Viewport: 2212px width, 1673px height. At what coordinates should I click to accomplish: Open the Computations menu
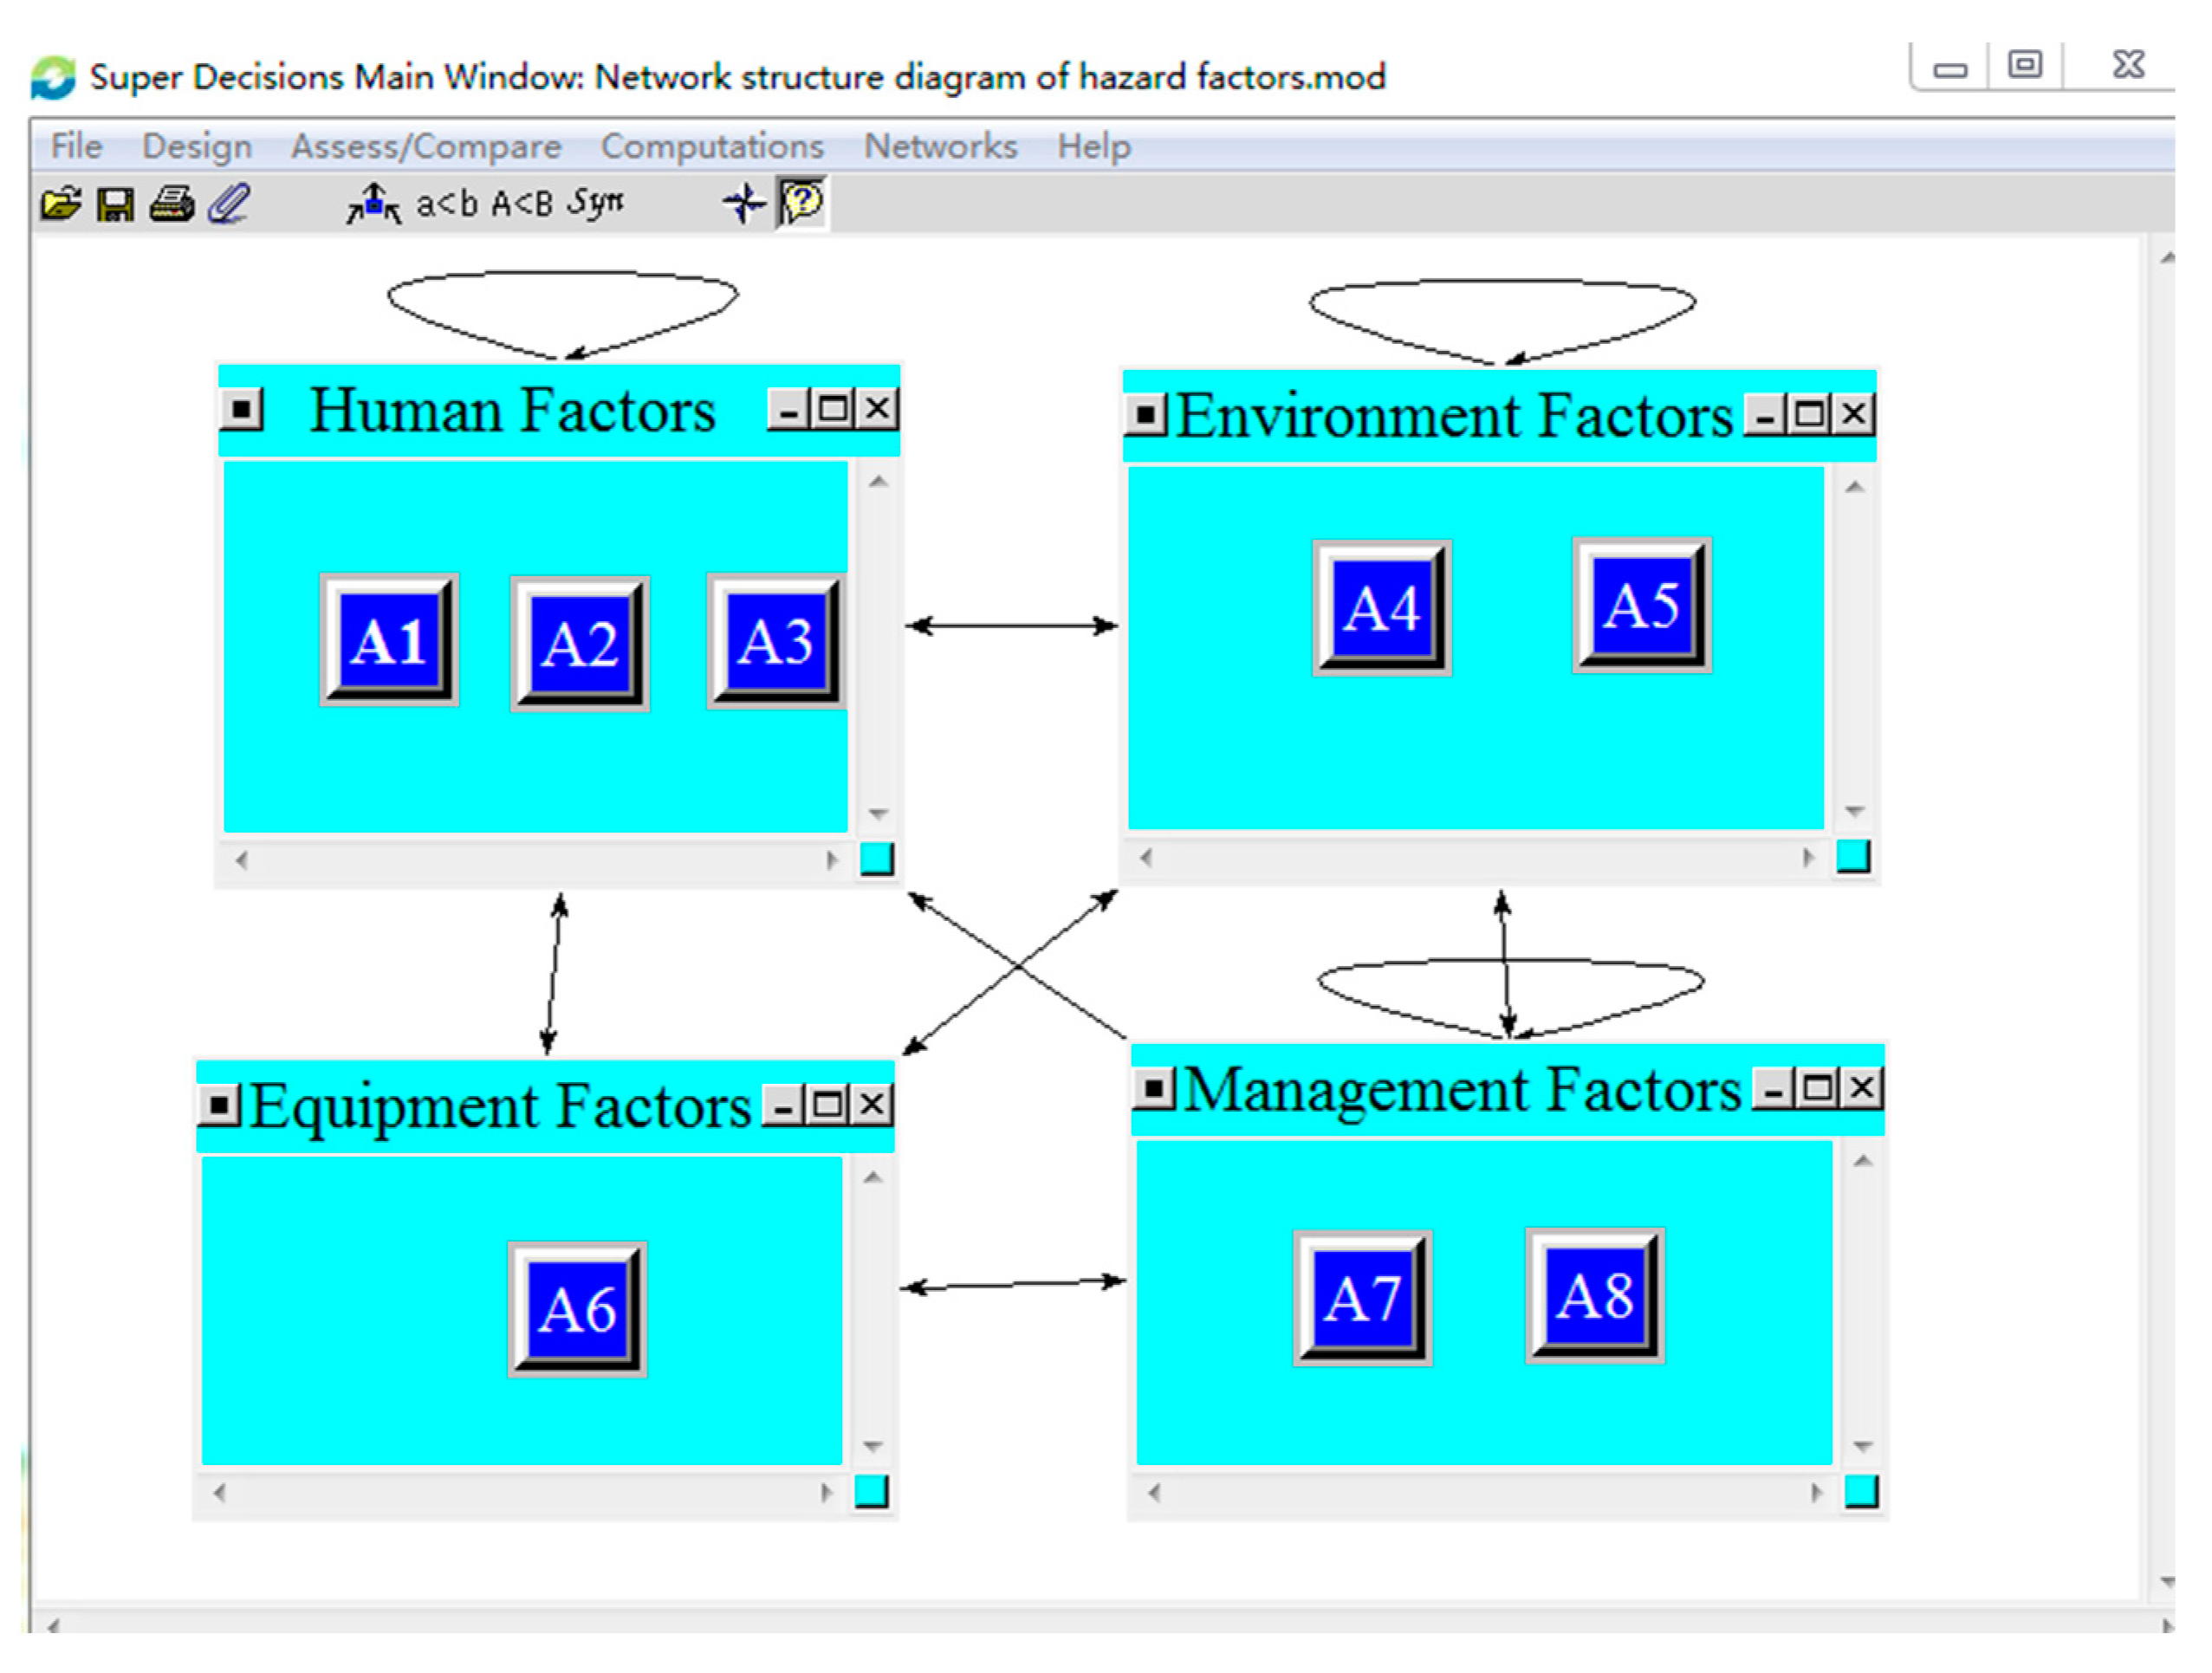pyautogui.click(x=712, y=146)
